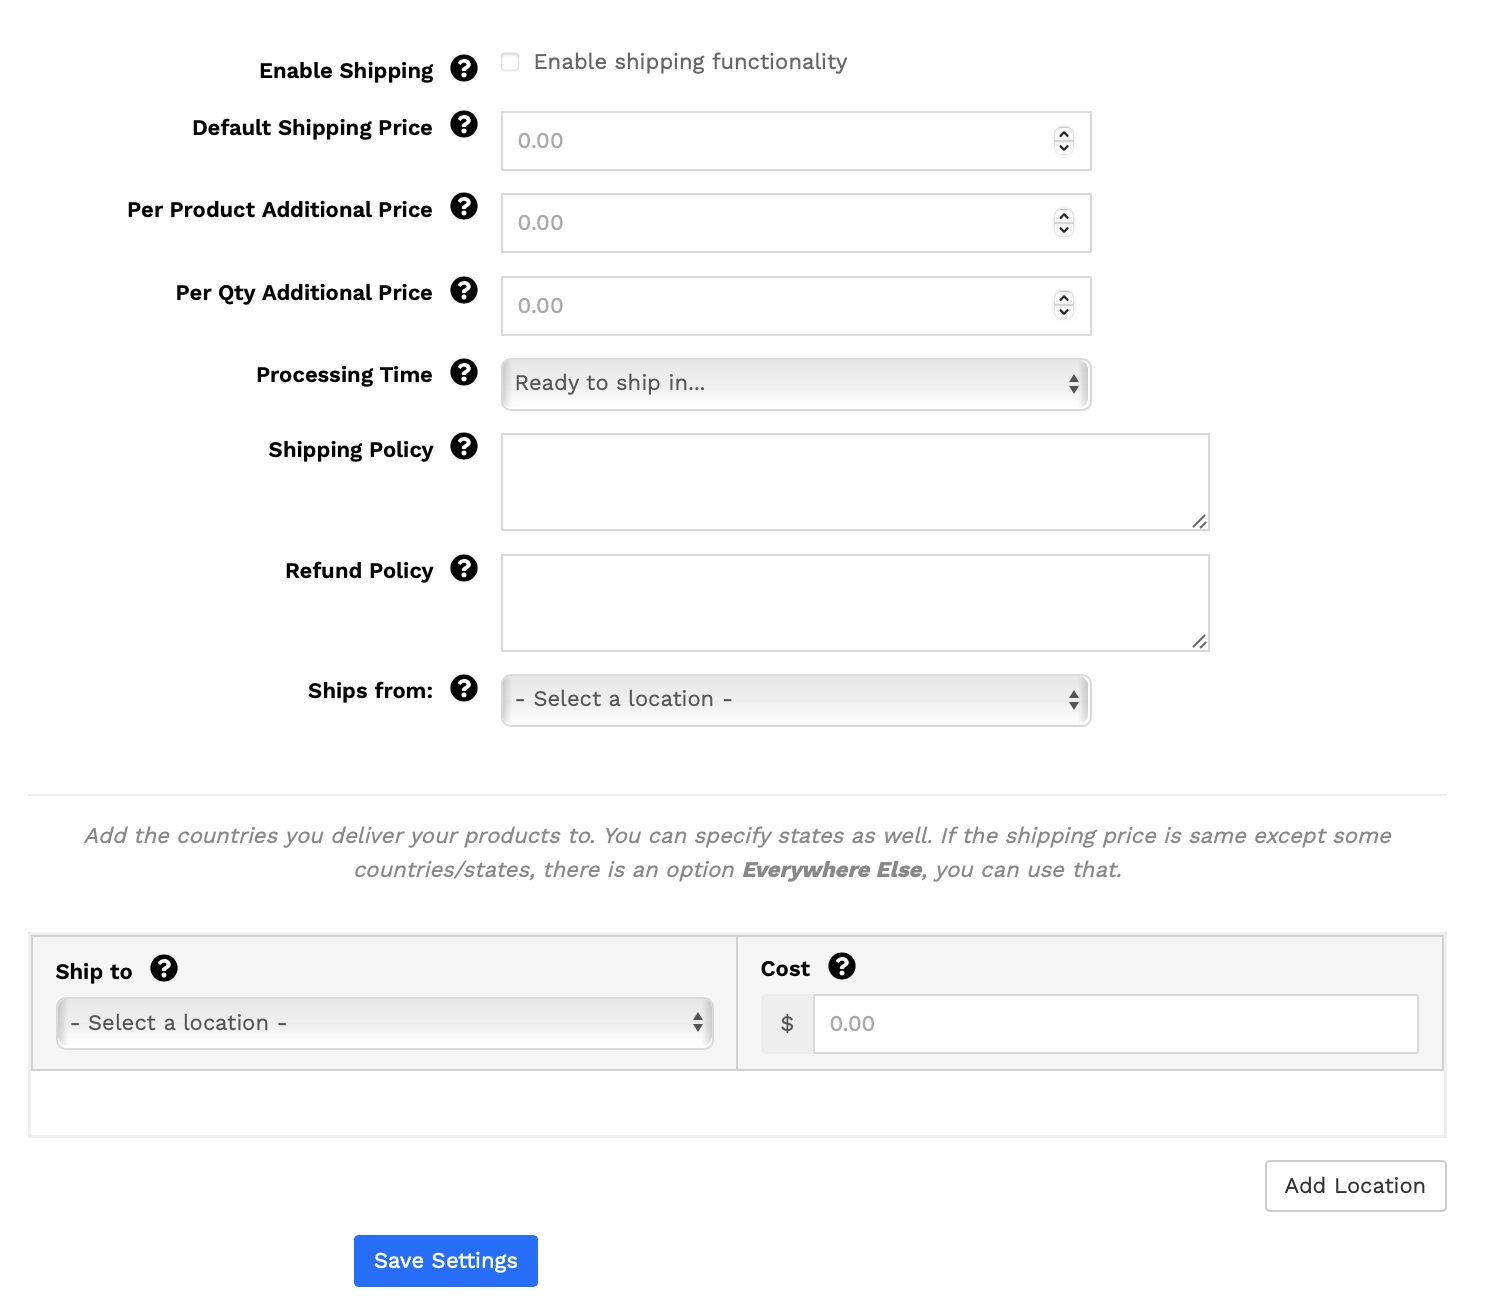Click Shipping Policy help icon
Image resolution: width=1512 pixels, height=1308 pixels.
[464, 446]
